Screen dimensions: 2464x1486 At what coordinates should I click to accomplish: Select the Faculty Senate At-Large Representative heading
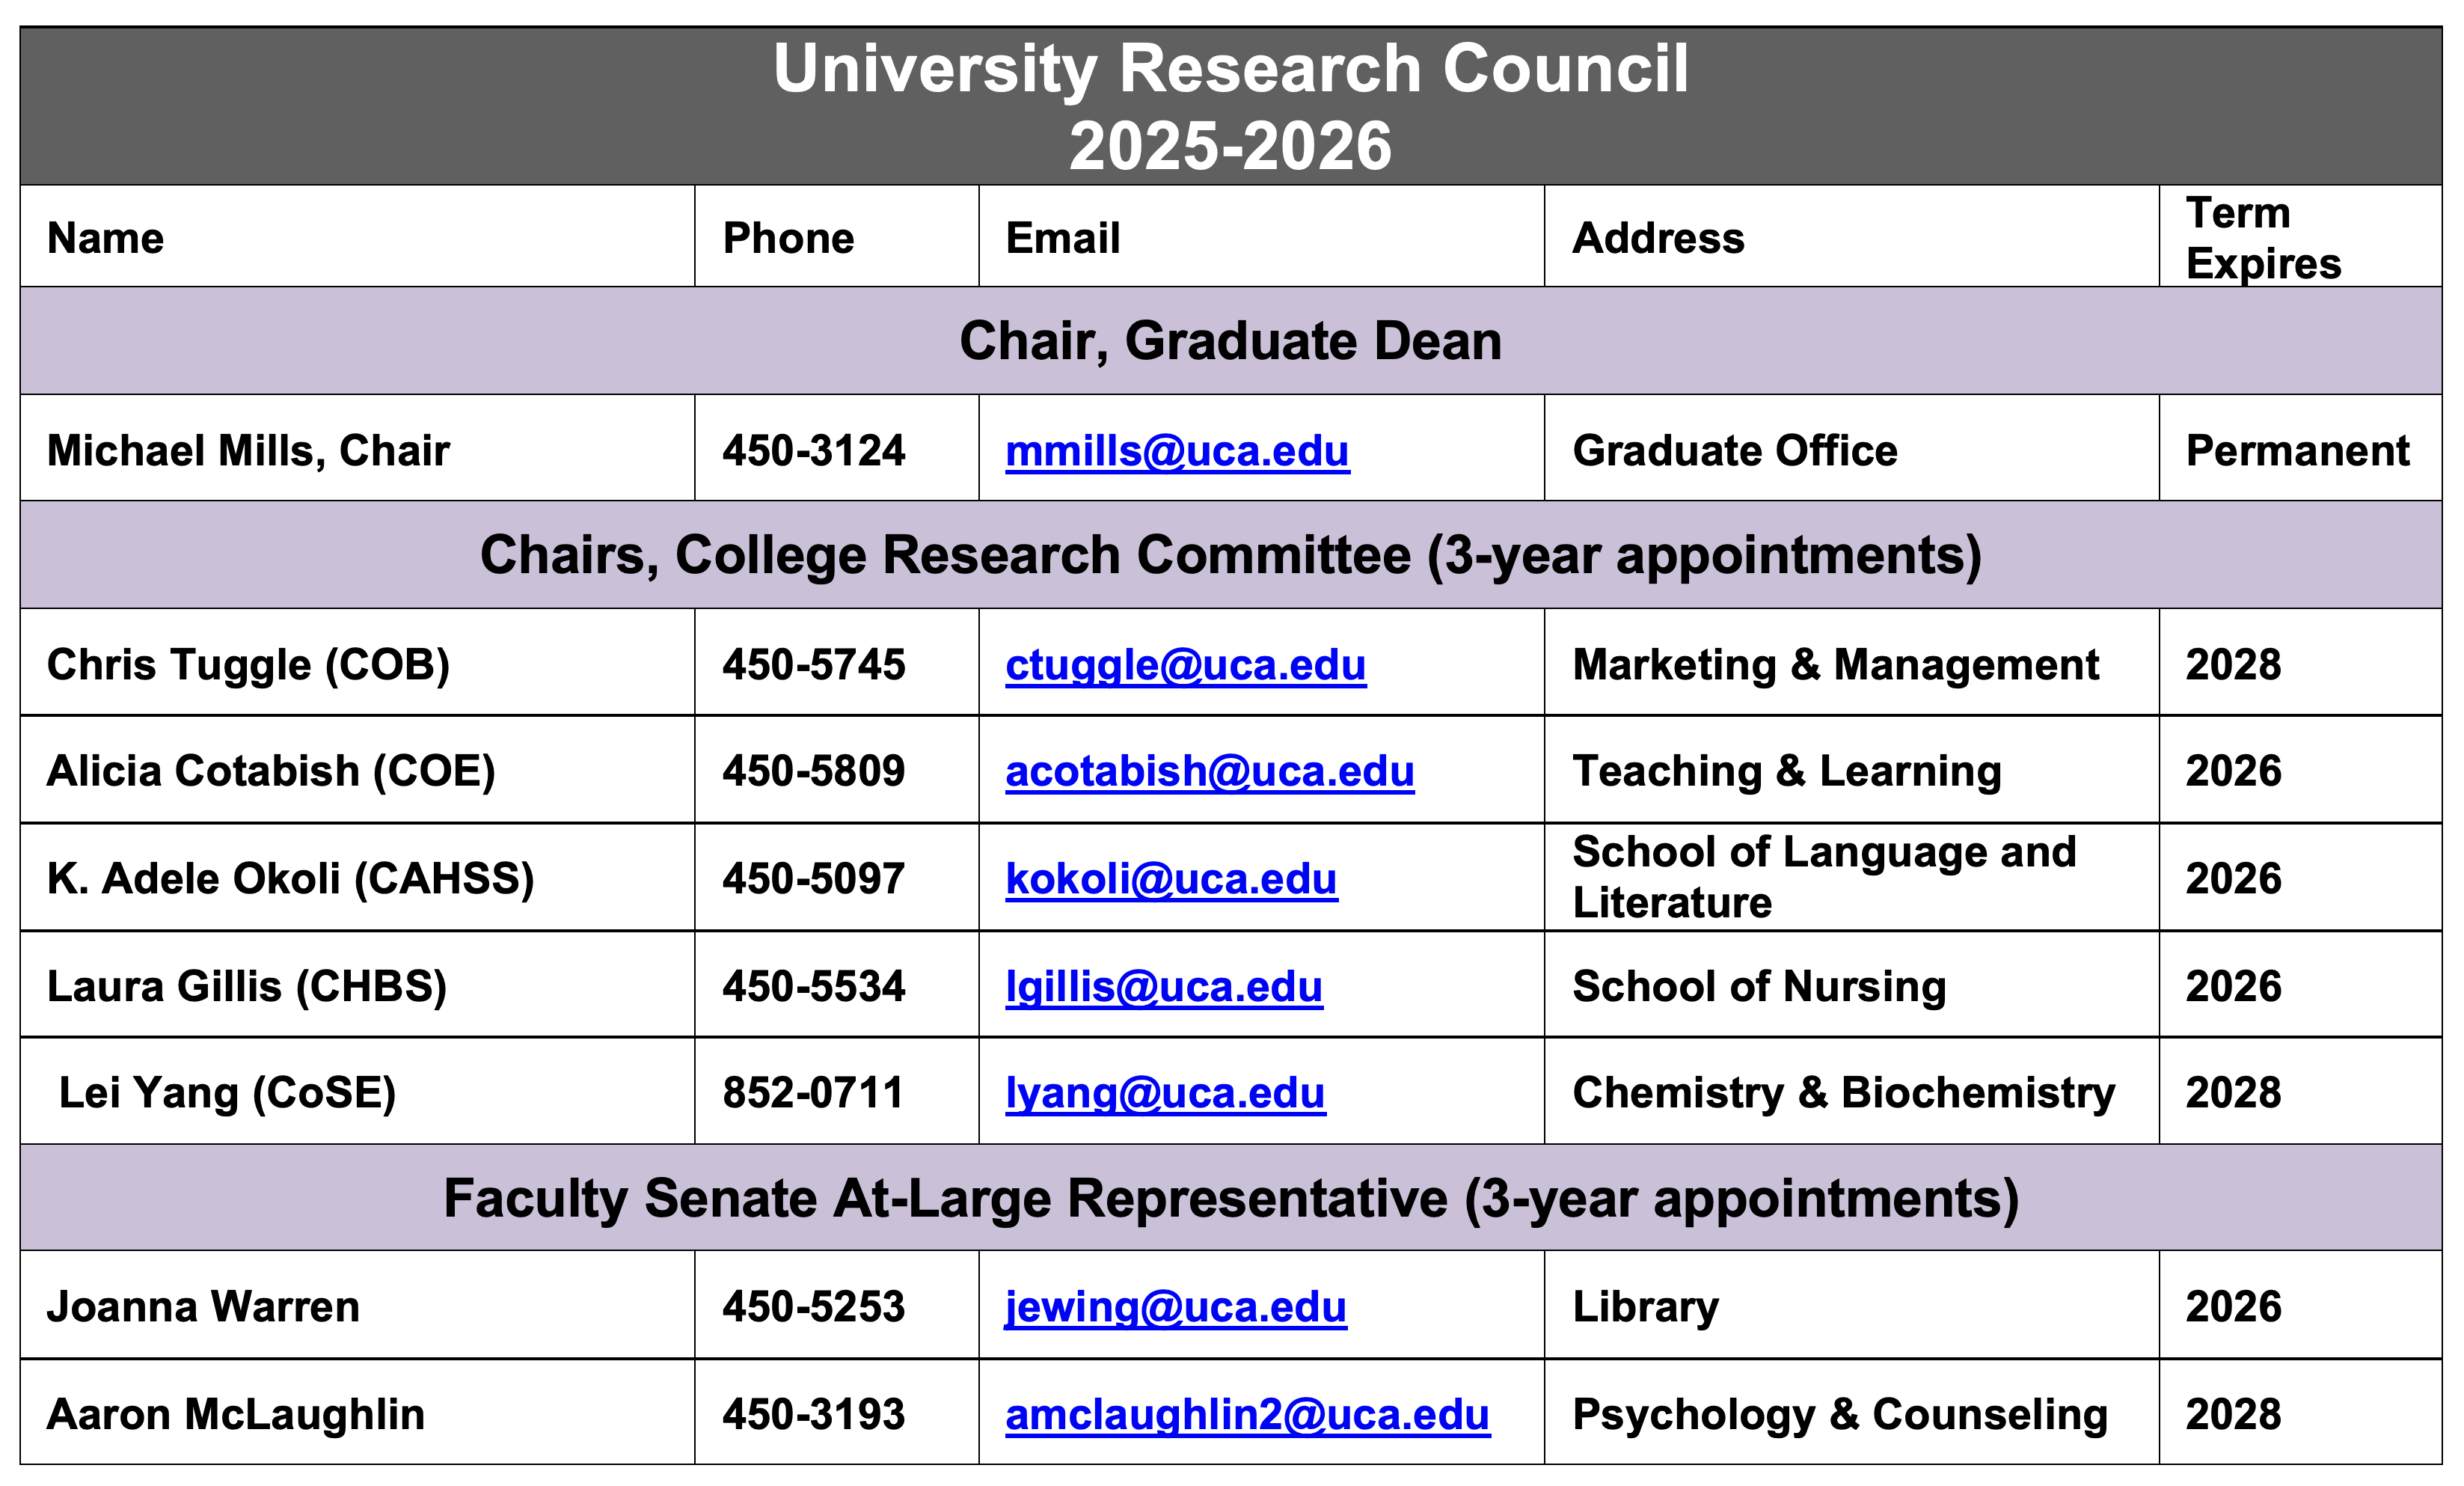click(x=1230, y=1198)
